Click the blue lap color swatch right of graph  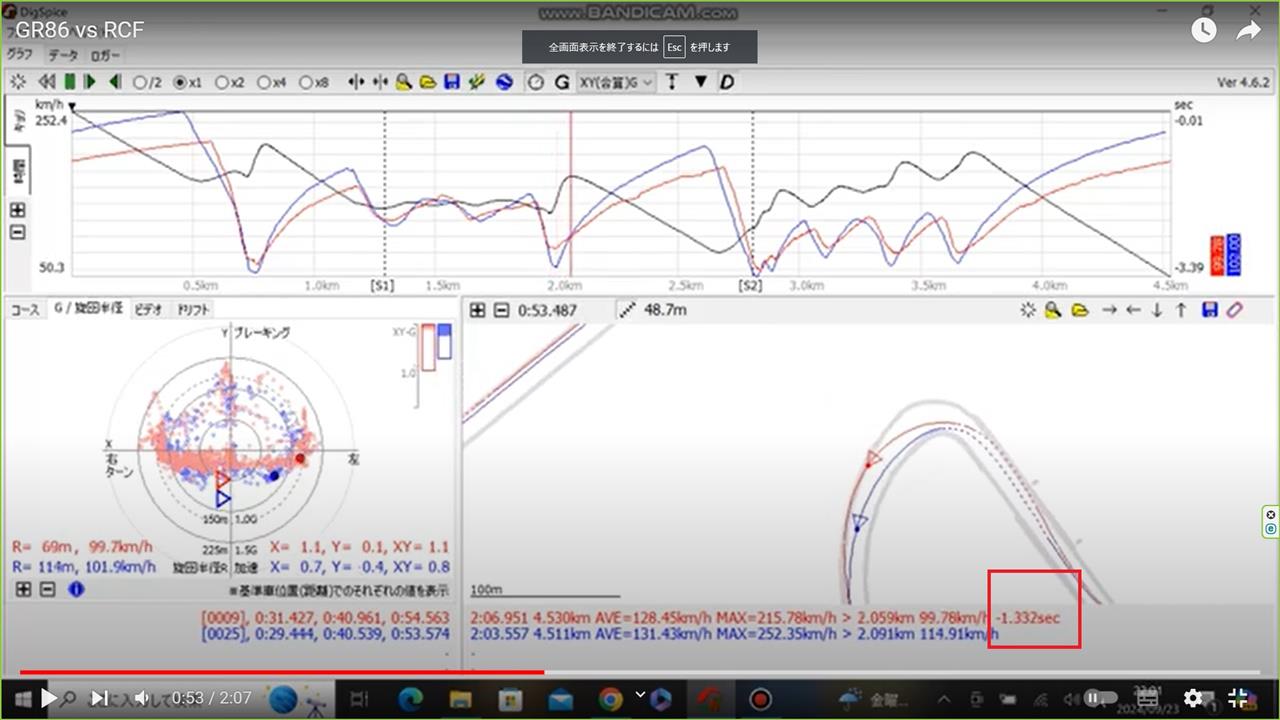click(x=1233, y=254)
